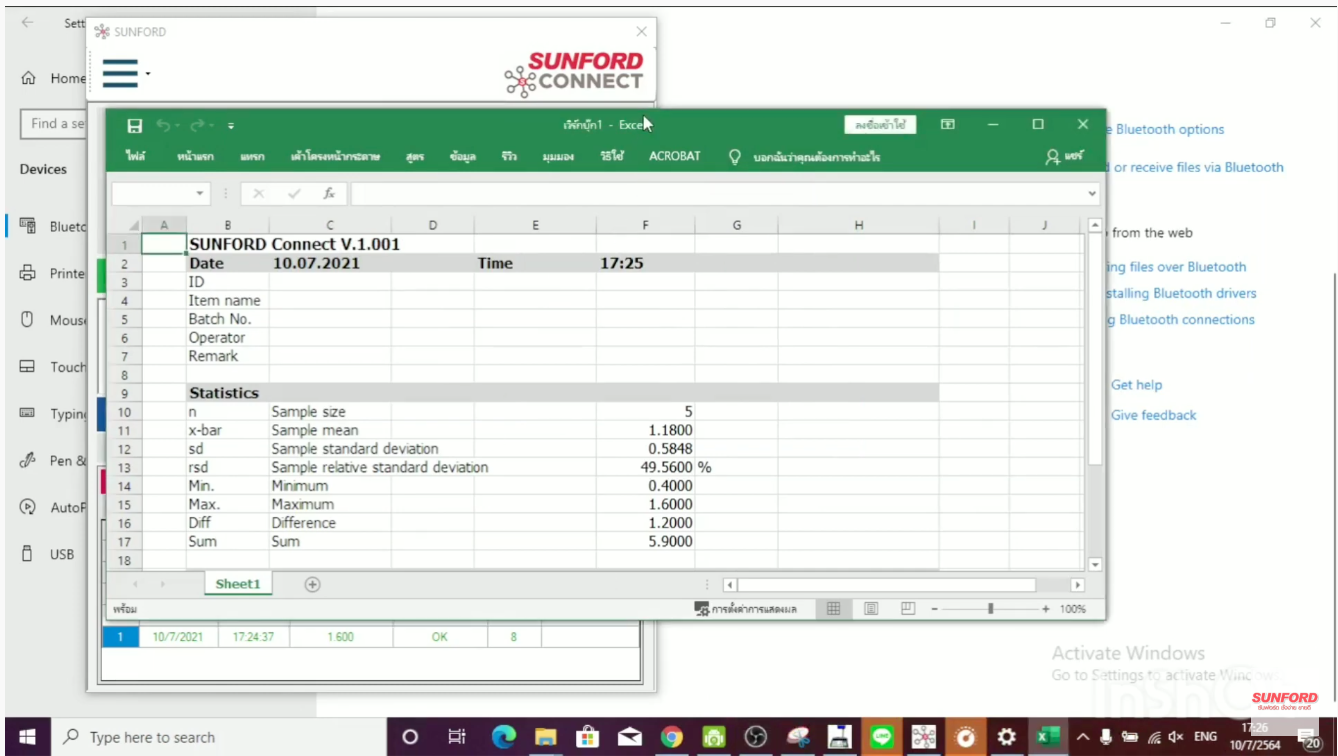Image resolution: width=1338 pixels, height=756 pixels.
Task: Open Ribbon Display Options icon
Action: 948,125
